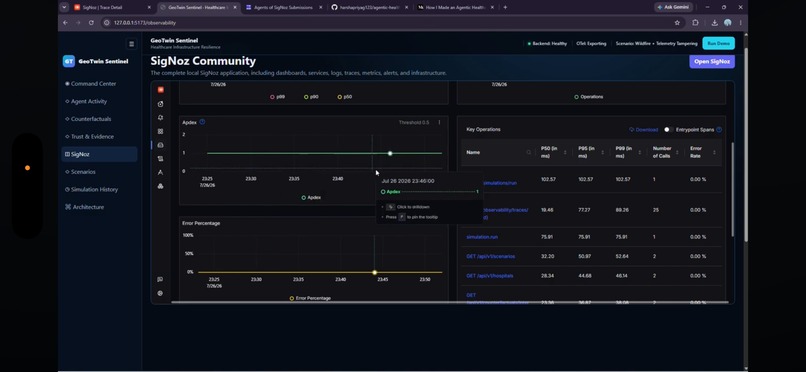Open the services icon in SigNoz sidebar
The width and height of the screenshot is (806, 372).
[160, 145]
